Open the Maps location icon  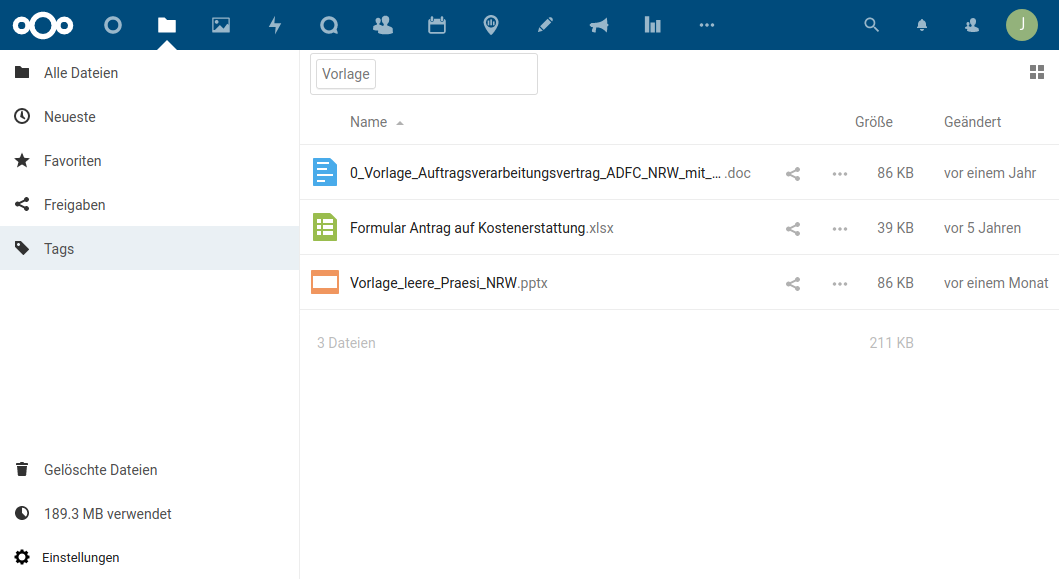491,25
